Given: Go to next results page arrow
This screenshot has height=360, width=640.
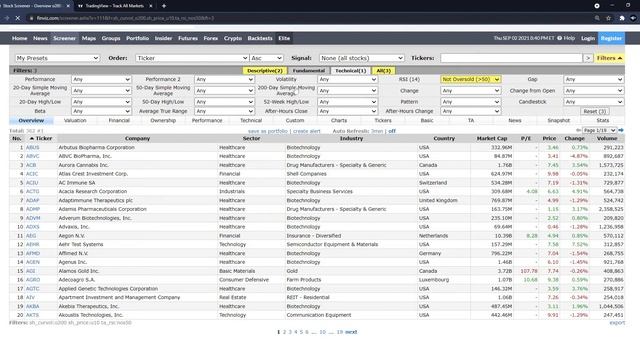Looking at the screenshot, I should pos(621,130).
